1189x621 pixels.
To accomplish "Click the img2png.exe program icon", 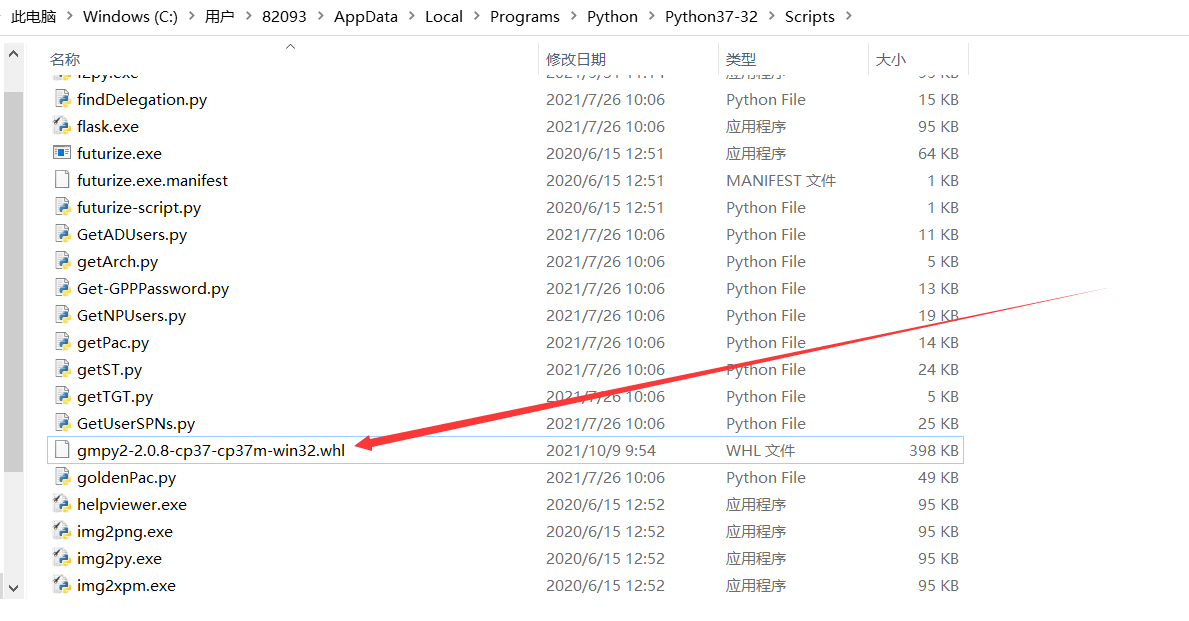I will [x=60, y=531].
